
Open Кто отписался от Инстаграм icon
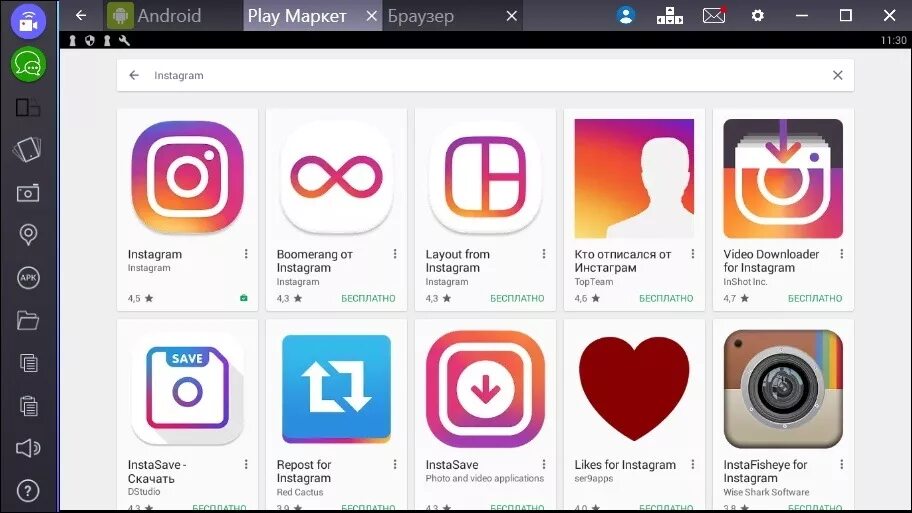click(634, 179)
